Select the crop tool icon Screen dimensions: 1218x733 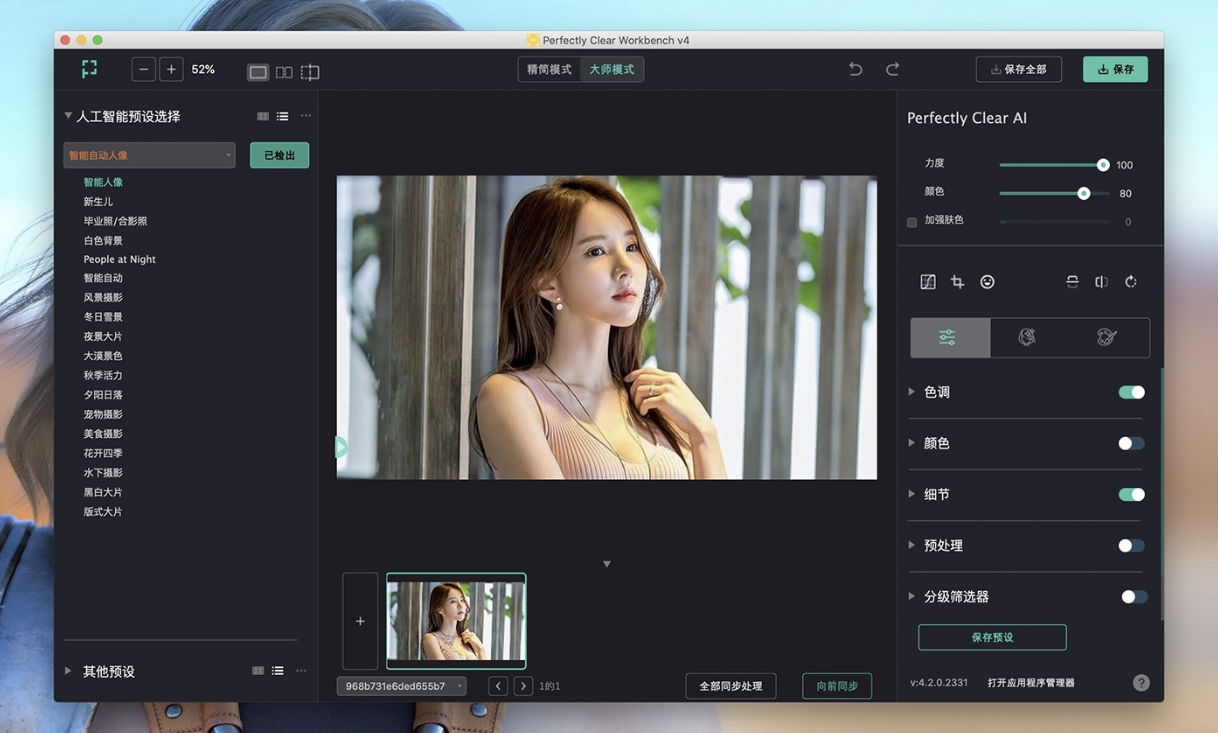[957, 282]
